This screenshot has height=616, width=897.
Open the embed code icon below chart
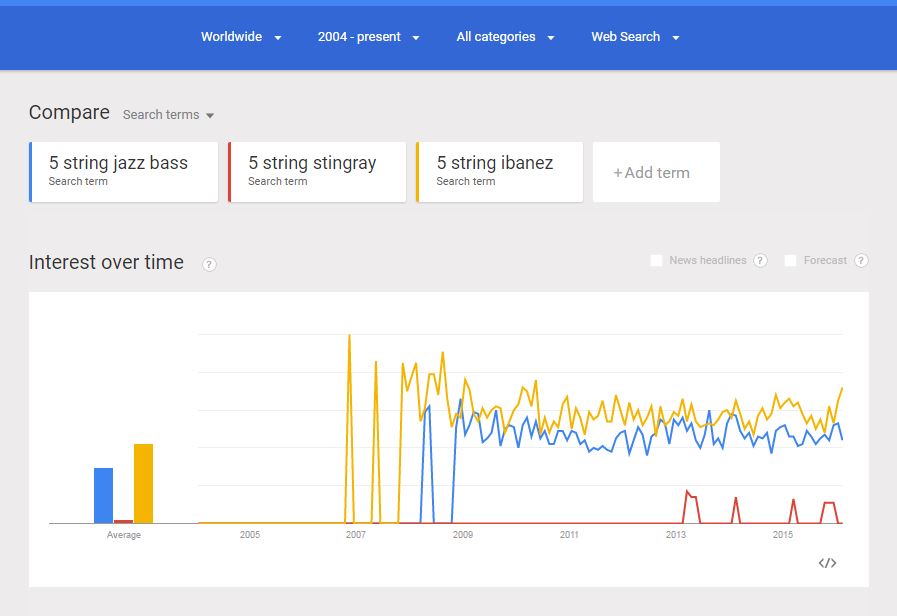[x=827, y=563]
